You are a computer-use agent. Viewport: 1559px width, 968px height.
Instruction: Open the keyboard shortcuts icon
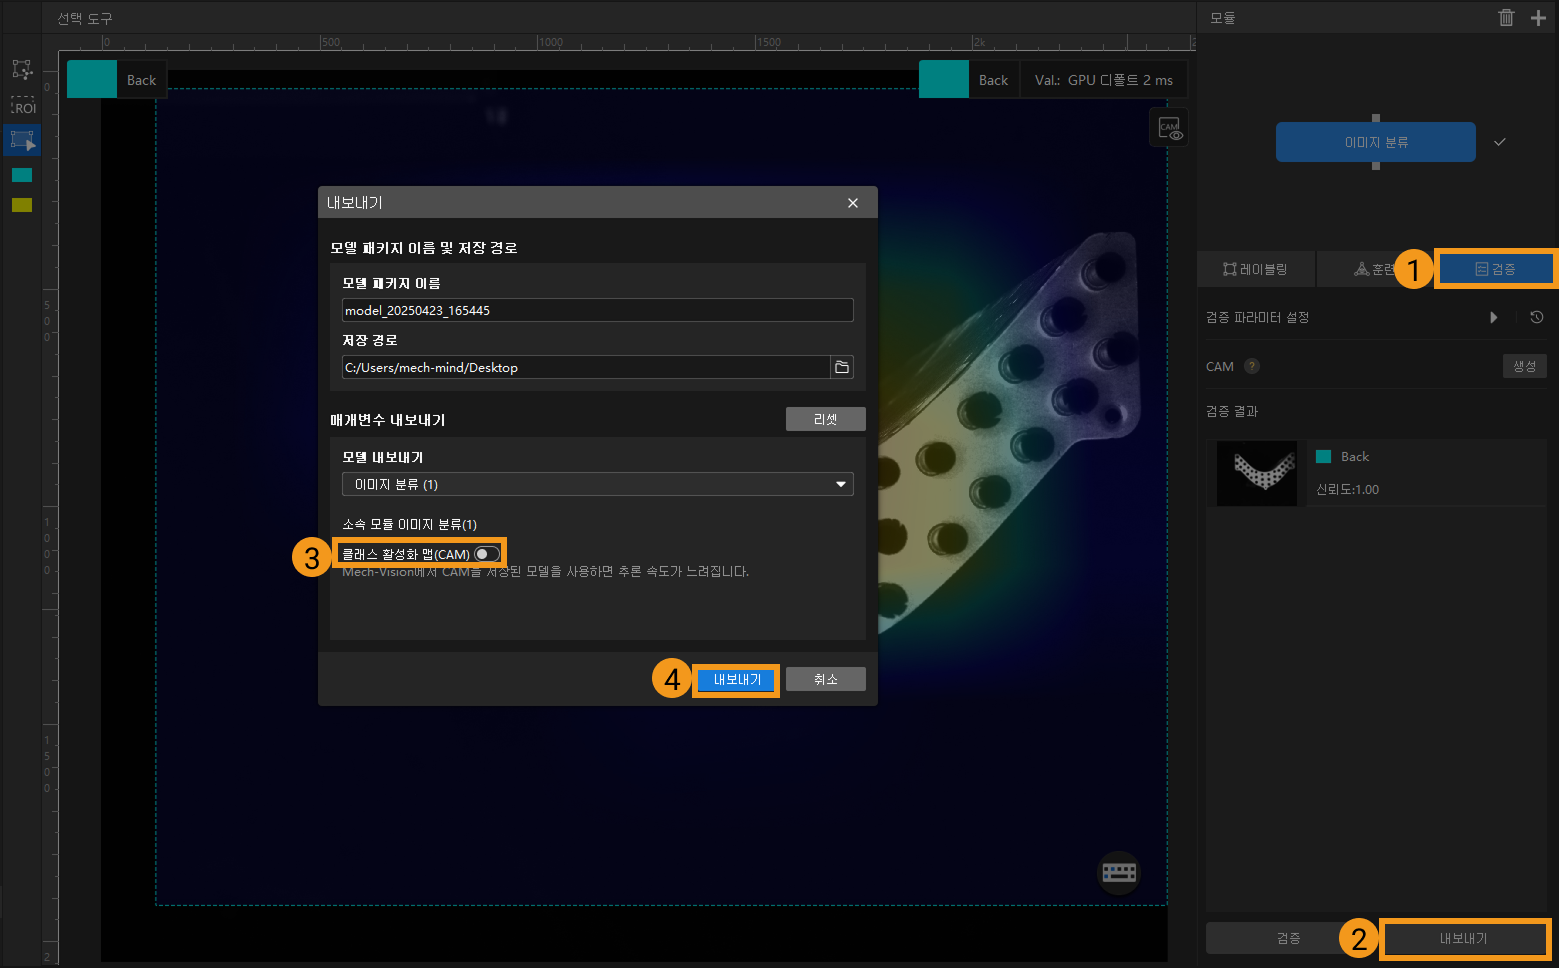click(x=1118, y=872)
